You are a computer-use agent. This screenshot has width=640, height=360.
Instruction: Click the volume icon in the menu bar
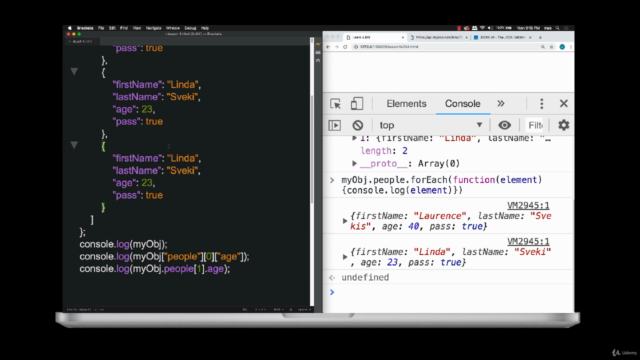click(490, 28)
